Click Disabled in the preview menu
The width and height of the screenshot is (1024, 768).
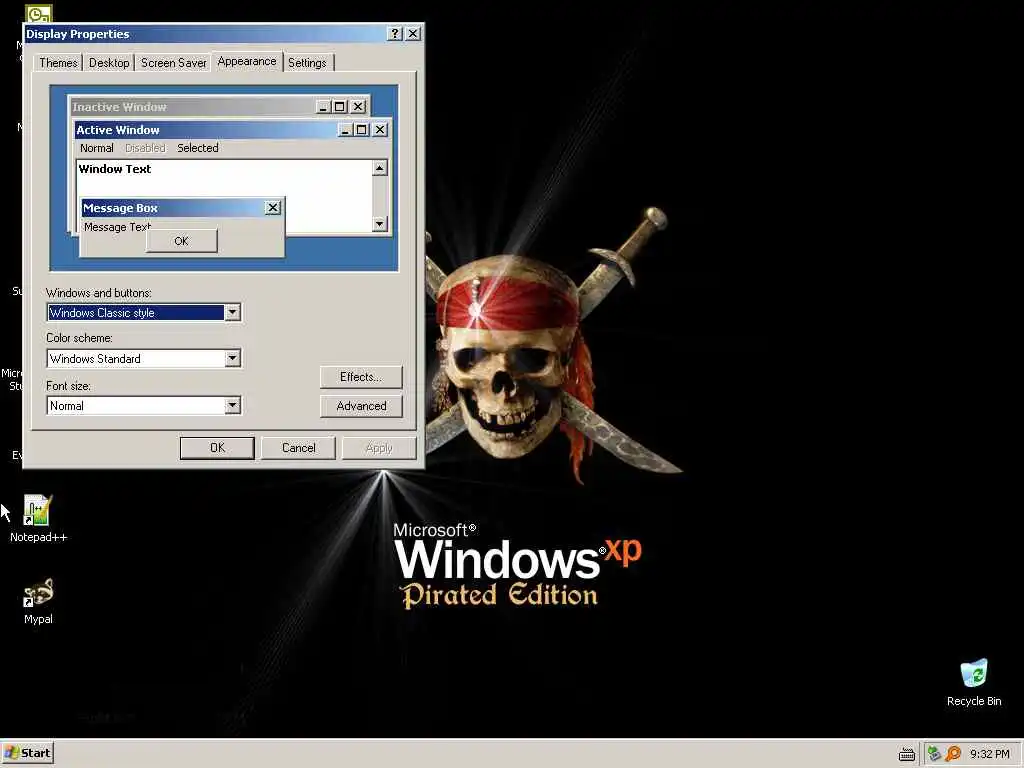coord(145,148)
